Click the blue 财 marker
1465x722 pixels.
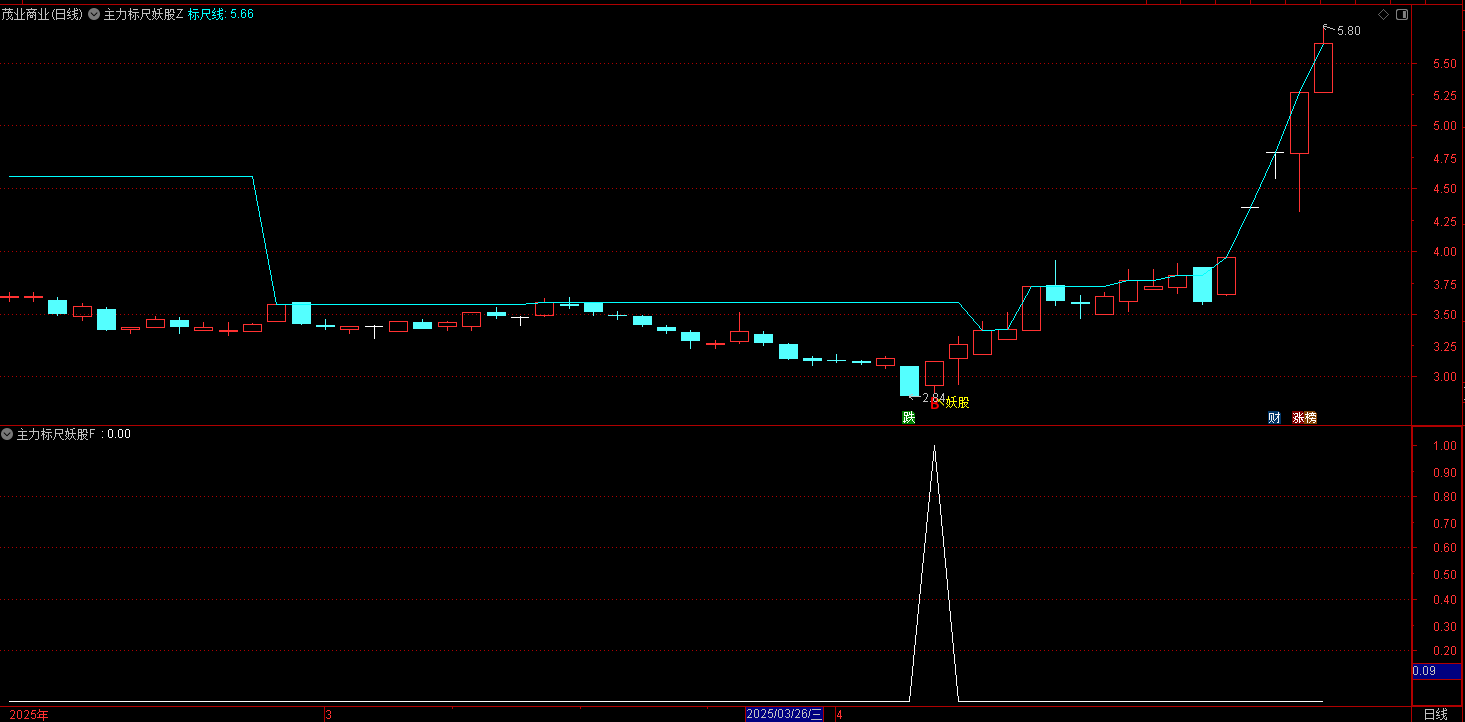point(1274,418)
